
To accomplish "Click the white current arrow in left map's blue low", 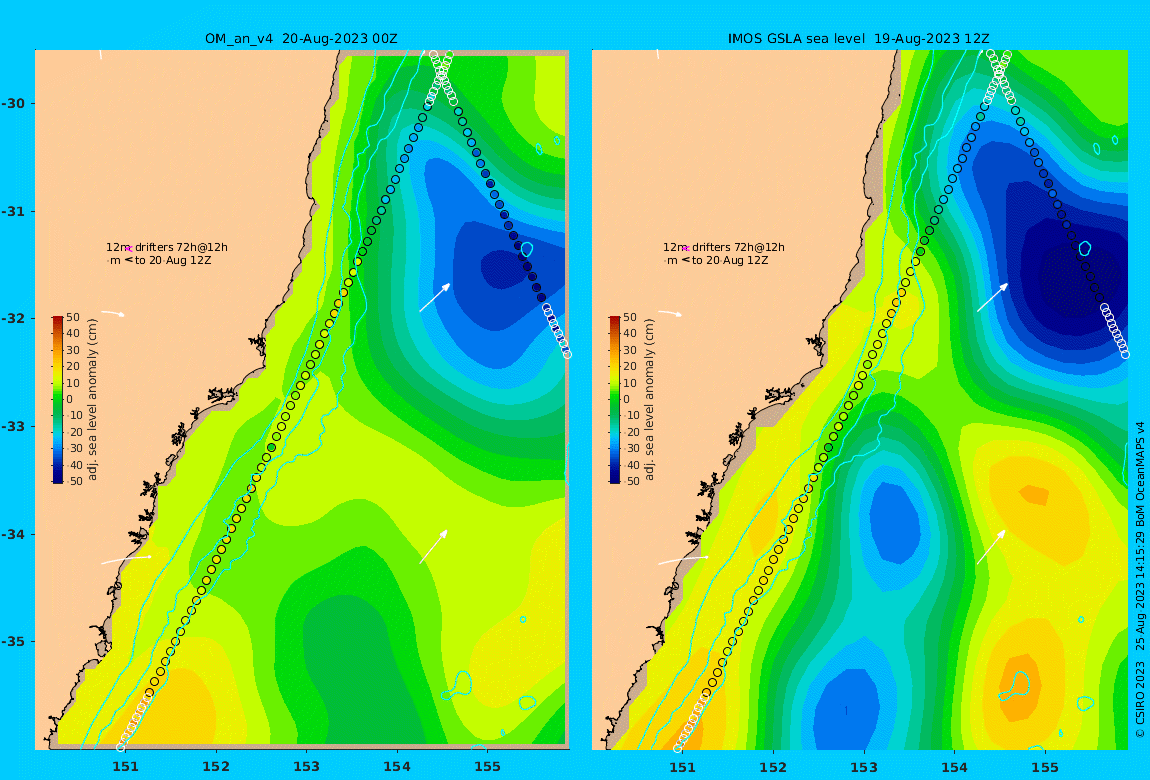I will point(434,298).
